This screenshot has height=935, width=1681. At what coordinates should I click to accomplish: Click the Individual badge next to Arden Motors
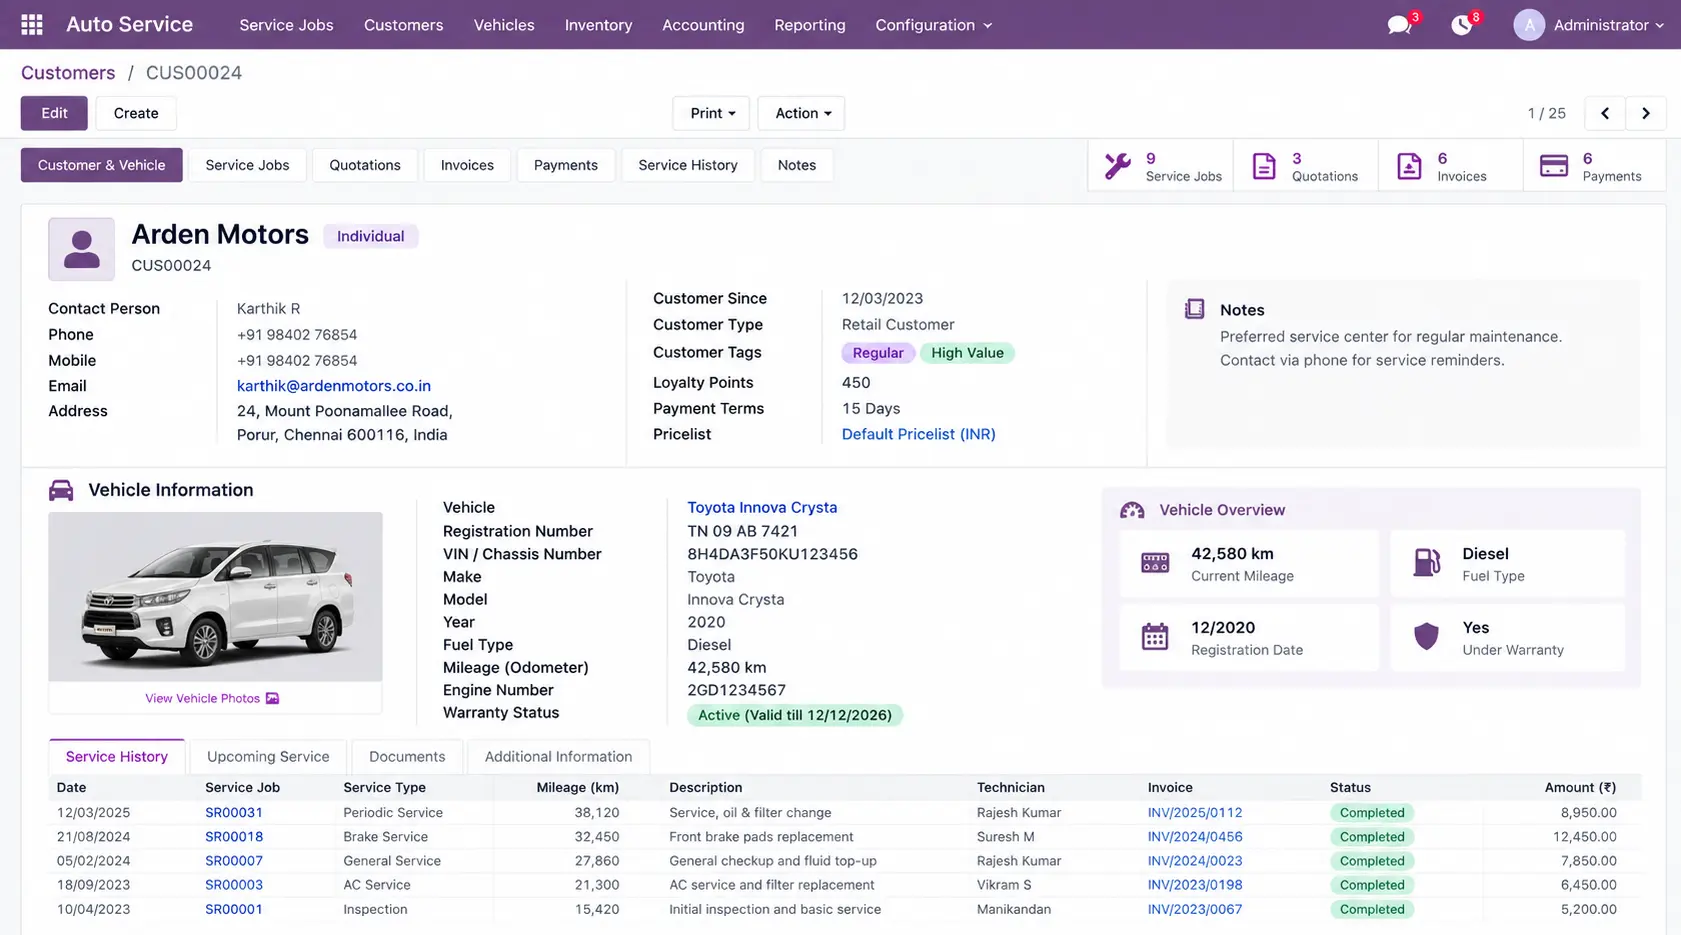pyautogui.click(x=370, y=236)
